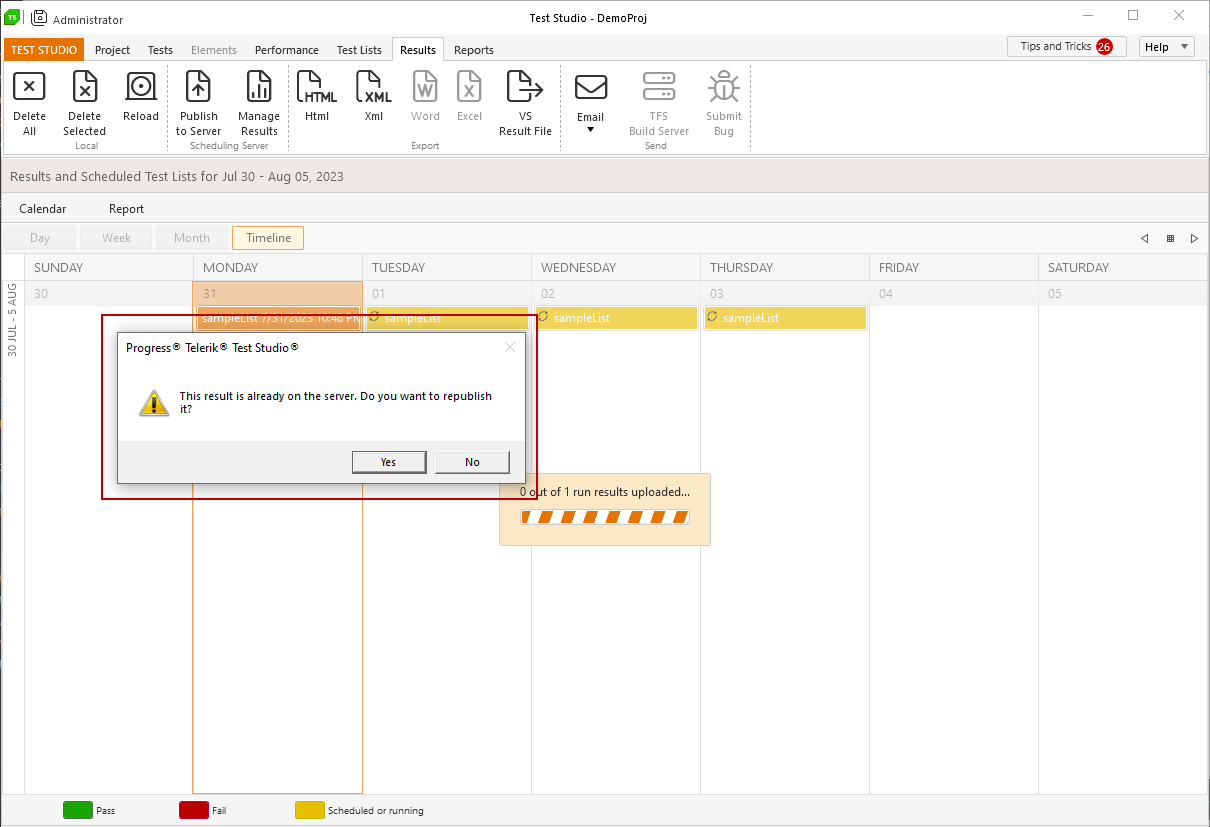Click the warning icon in dialog
Viewport: 1210px width, 827px height.
pyautogui.click(x=154, y=403)
